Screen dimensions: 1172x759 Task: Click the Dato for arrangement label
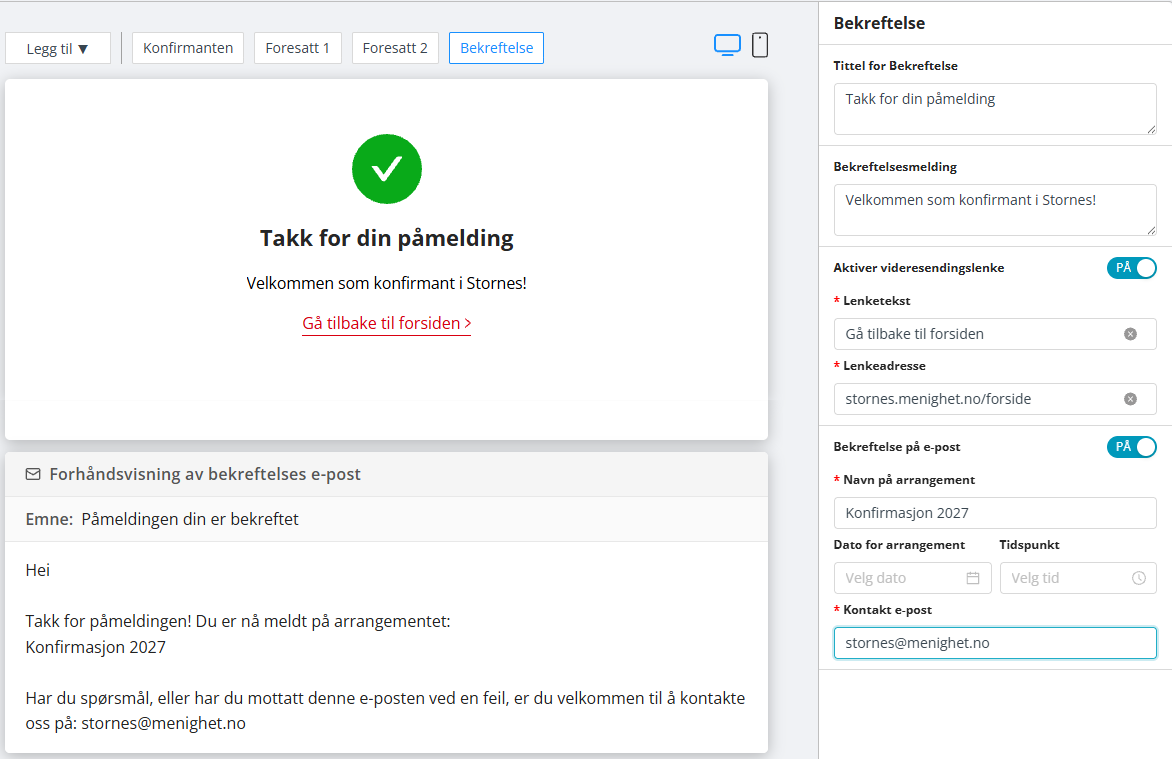[899, 545]
